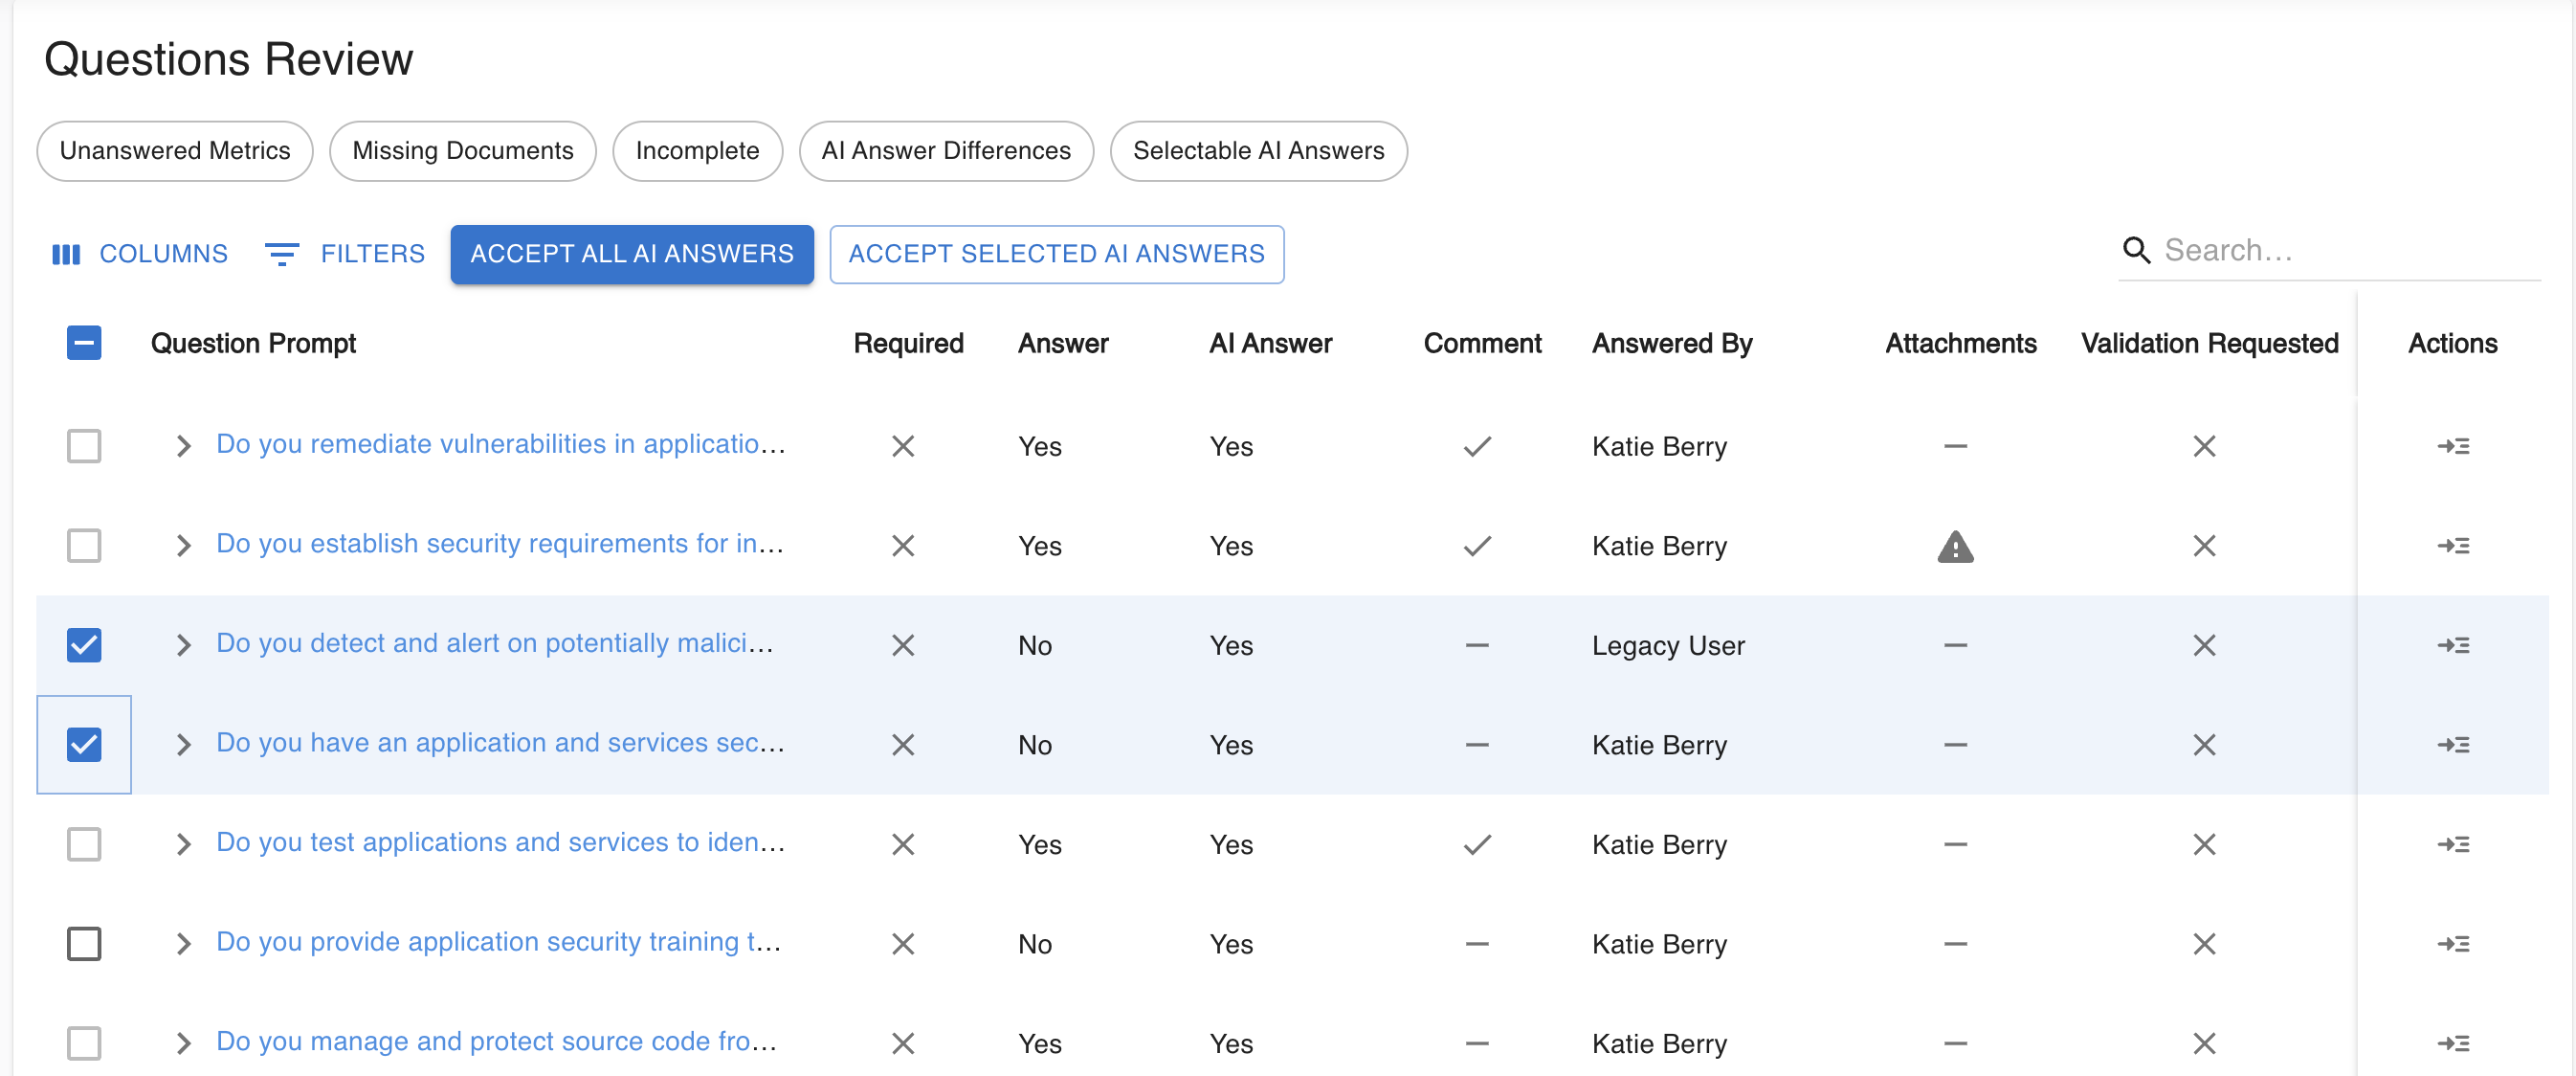
Task: Sort by the Answered By column header
Action: [1672, 343]
